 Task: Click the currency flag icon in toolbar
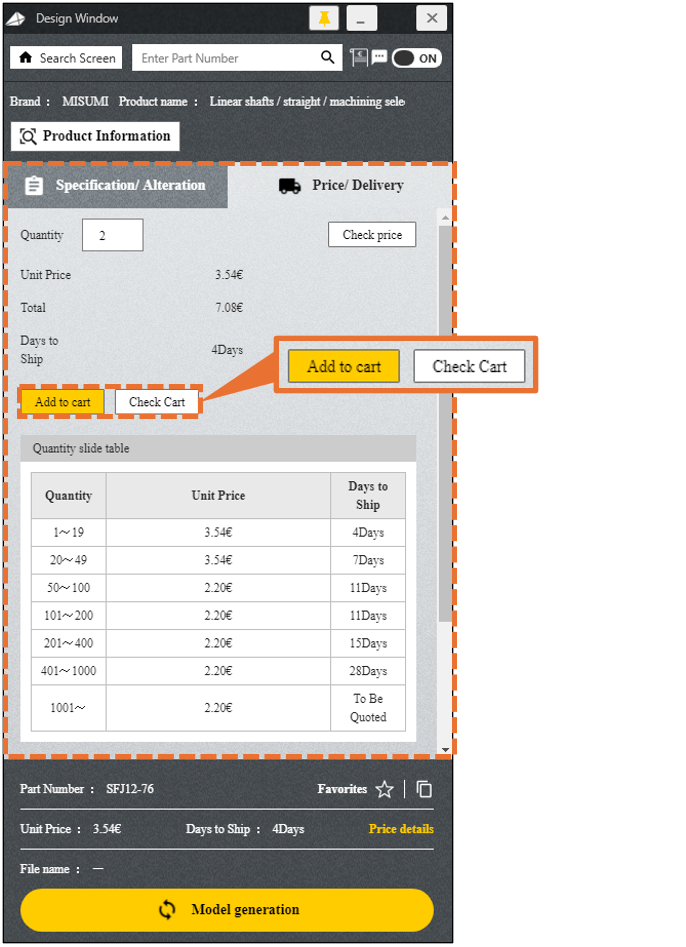(360, 58)
